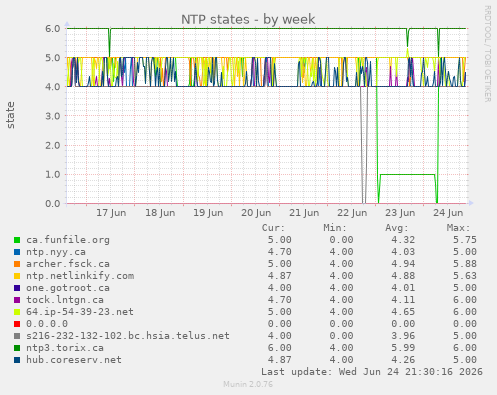Click s216-232-132-102 Avg value 3.96

[403, 336]
